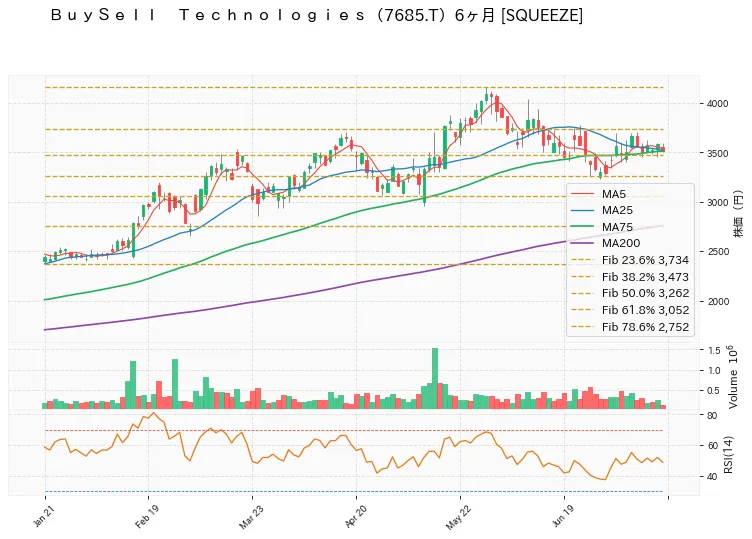Click the 4000 price axis label

[717, 104]
